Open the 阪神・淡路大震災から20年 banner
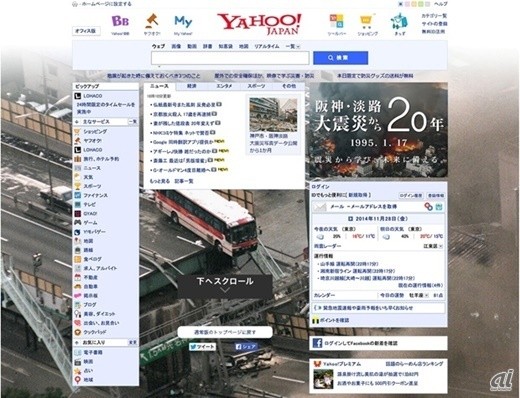Image resolution: width=520 pixels, height=398 pixels. 378,130
